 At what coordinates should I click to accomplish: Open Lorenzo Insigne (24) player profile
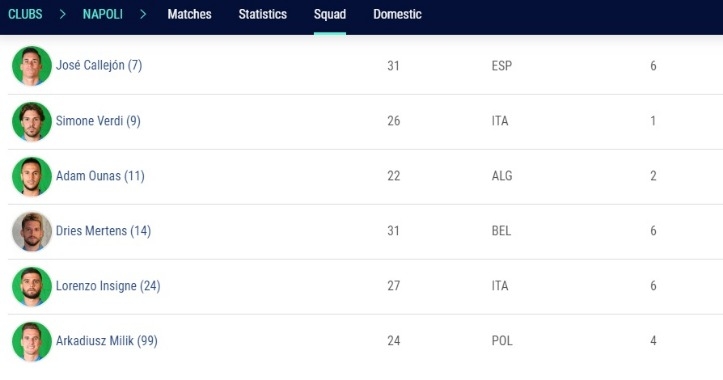point(108,286)
